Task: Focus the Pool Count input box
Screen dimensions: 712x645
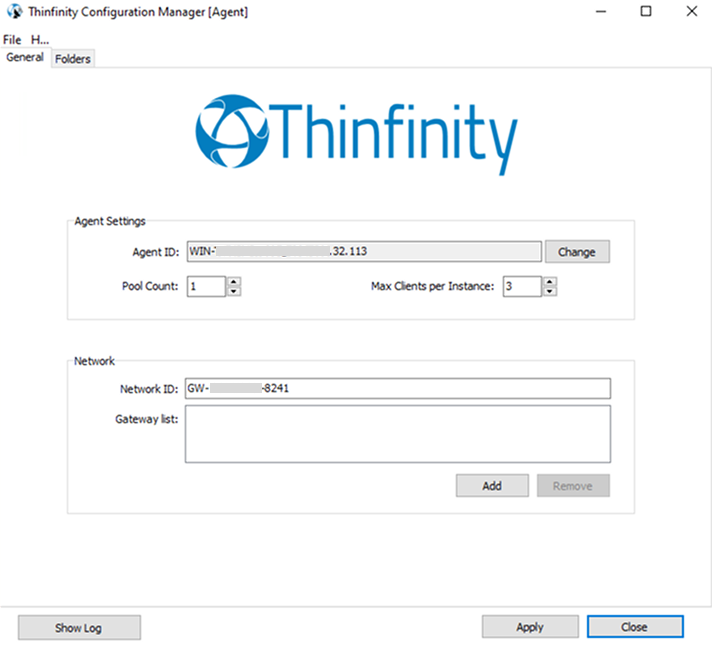Action: tap(206, 286)
